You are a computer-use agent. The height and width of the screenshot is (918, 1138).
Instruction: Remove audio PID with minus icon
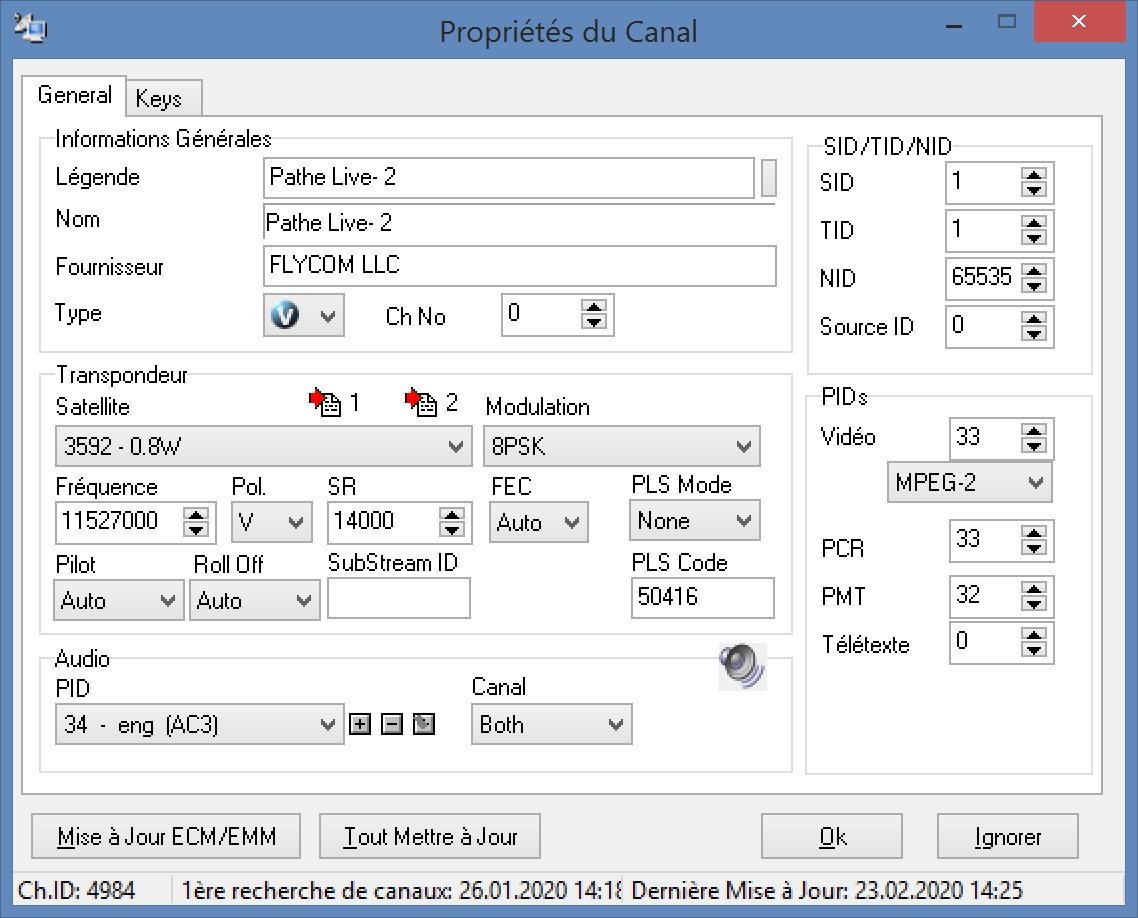tap(392, 725)
